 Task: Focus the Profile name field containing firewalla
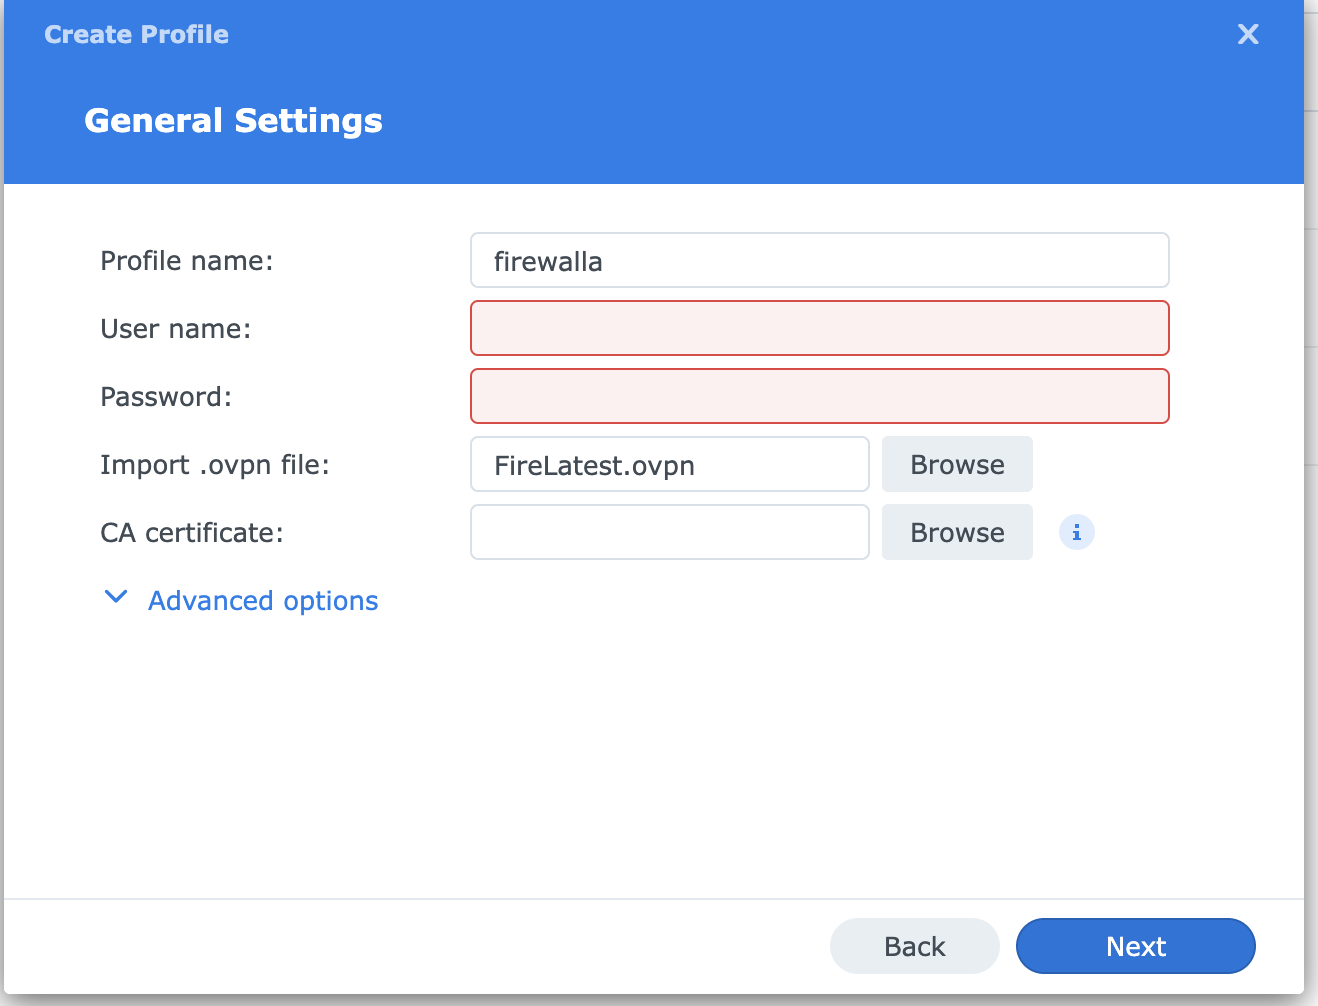819,261
